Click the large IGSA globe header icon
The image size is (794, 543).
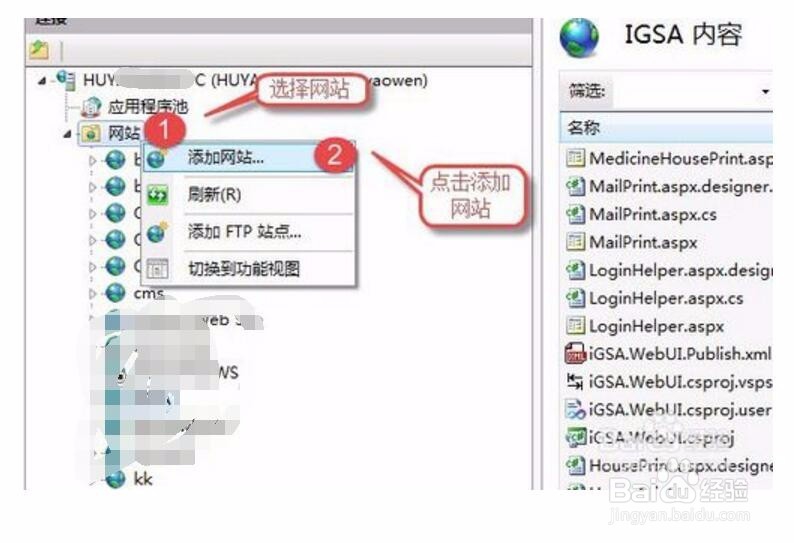(579, 37)
